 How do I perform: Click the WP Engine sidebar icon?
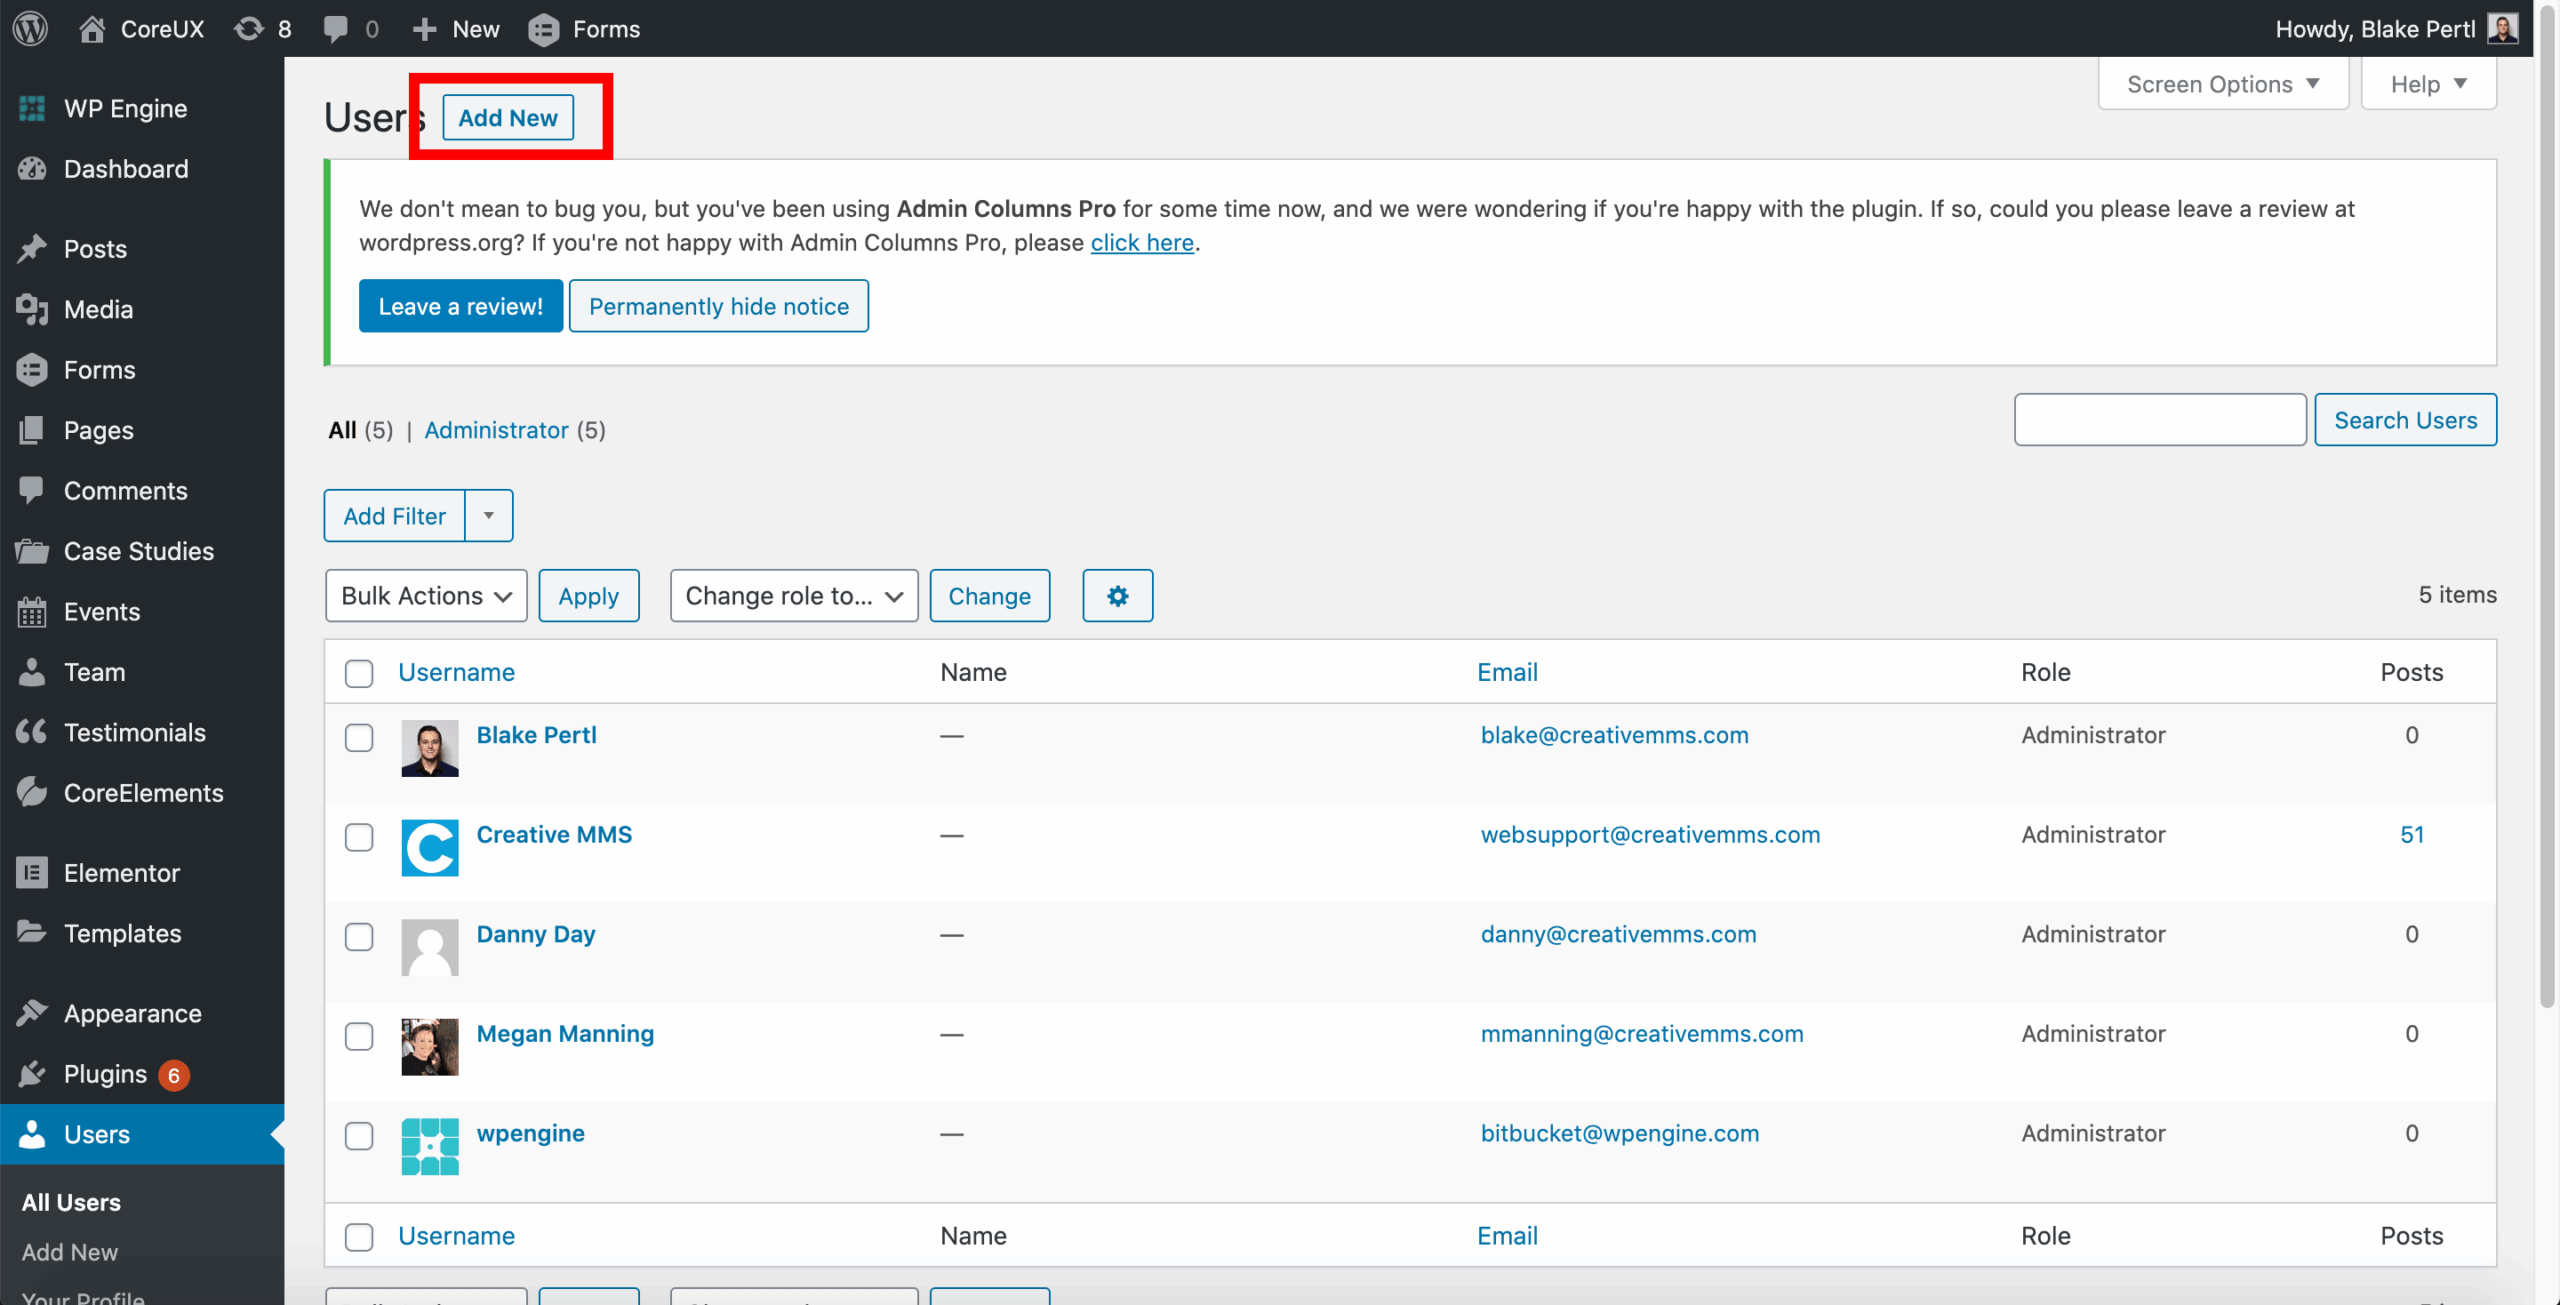(x=32, y=109)
